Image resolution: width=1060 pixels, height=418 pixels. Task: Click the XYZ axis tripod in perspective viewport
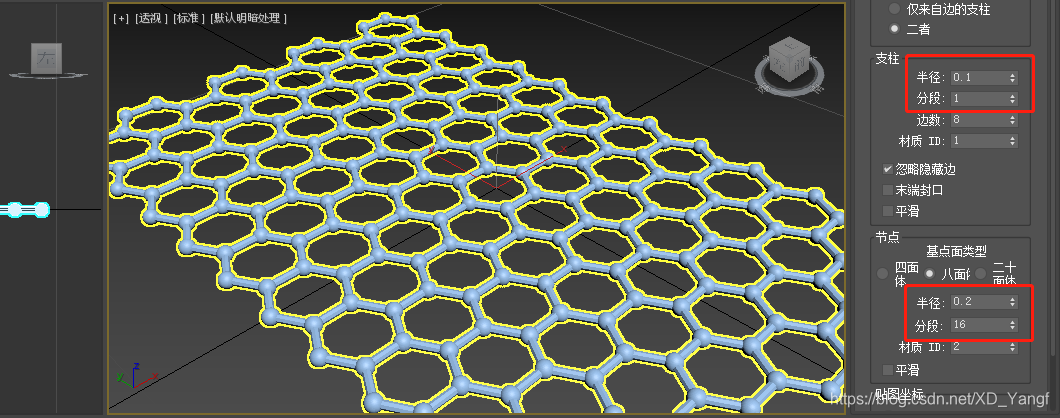(136, 374)
